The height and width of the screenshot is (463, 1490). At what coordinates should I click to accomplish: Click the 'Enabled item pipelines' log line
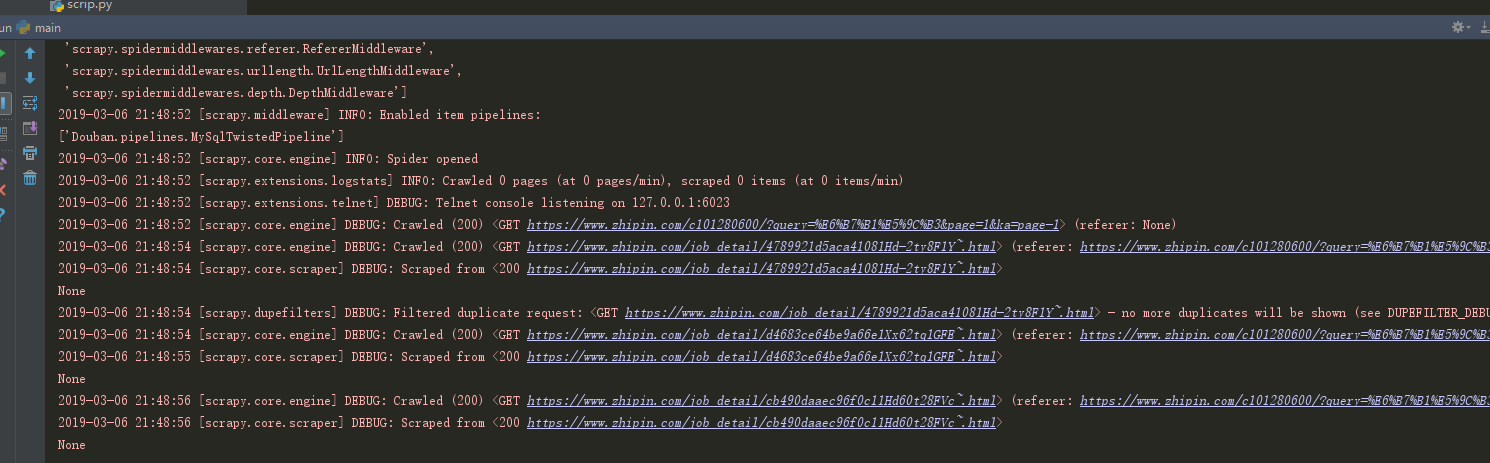(x=299, y=115)
